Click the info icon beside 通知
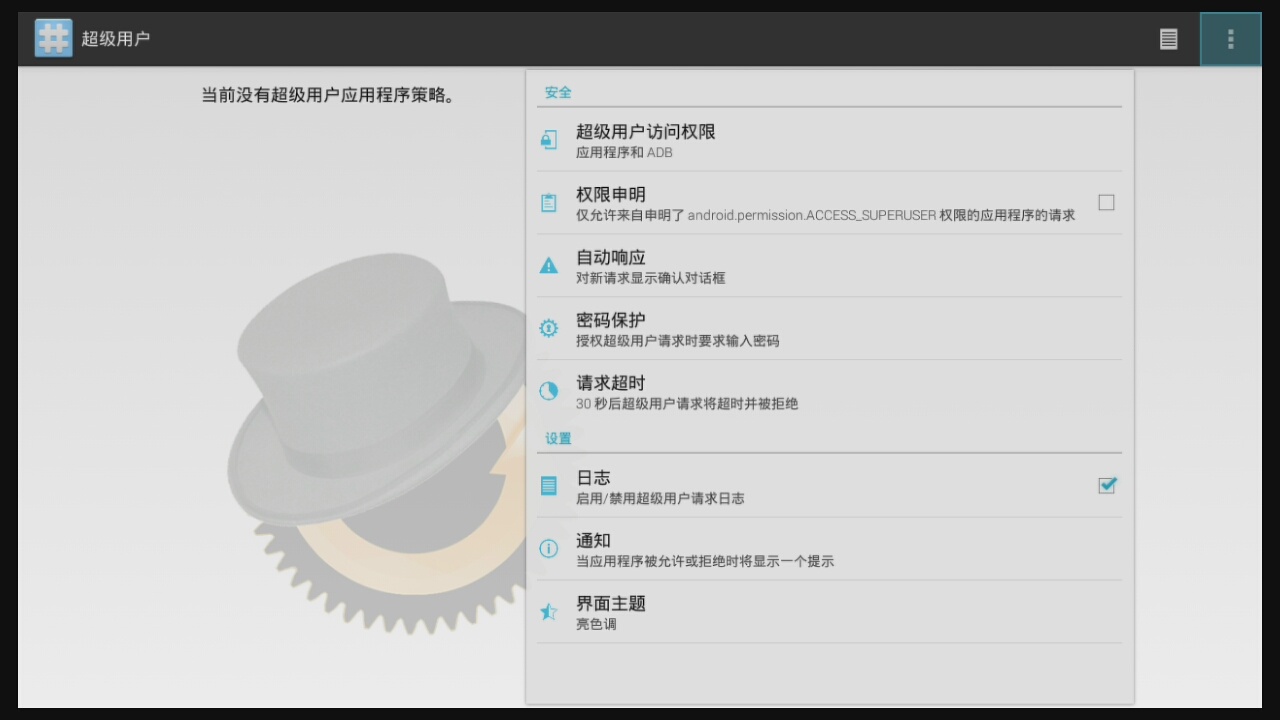The image size is (1280, 720). [548, 549]
